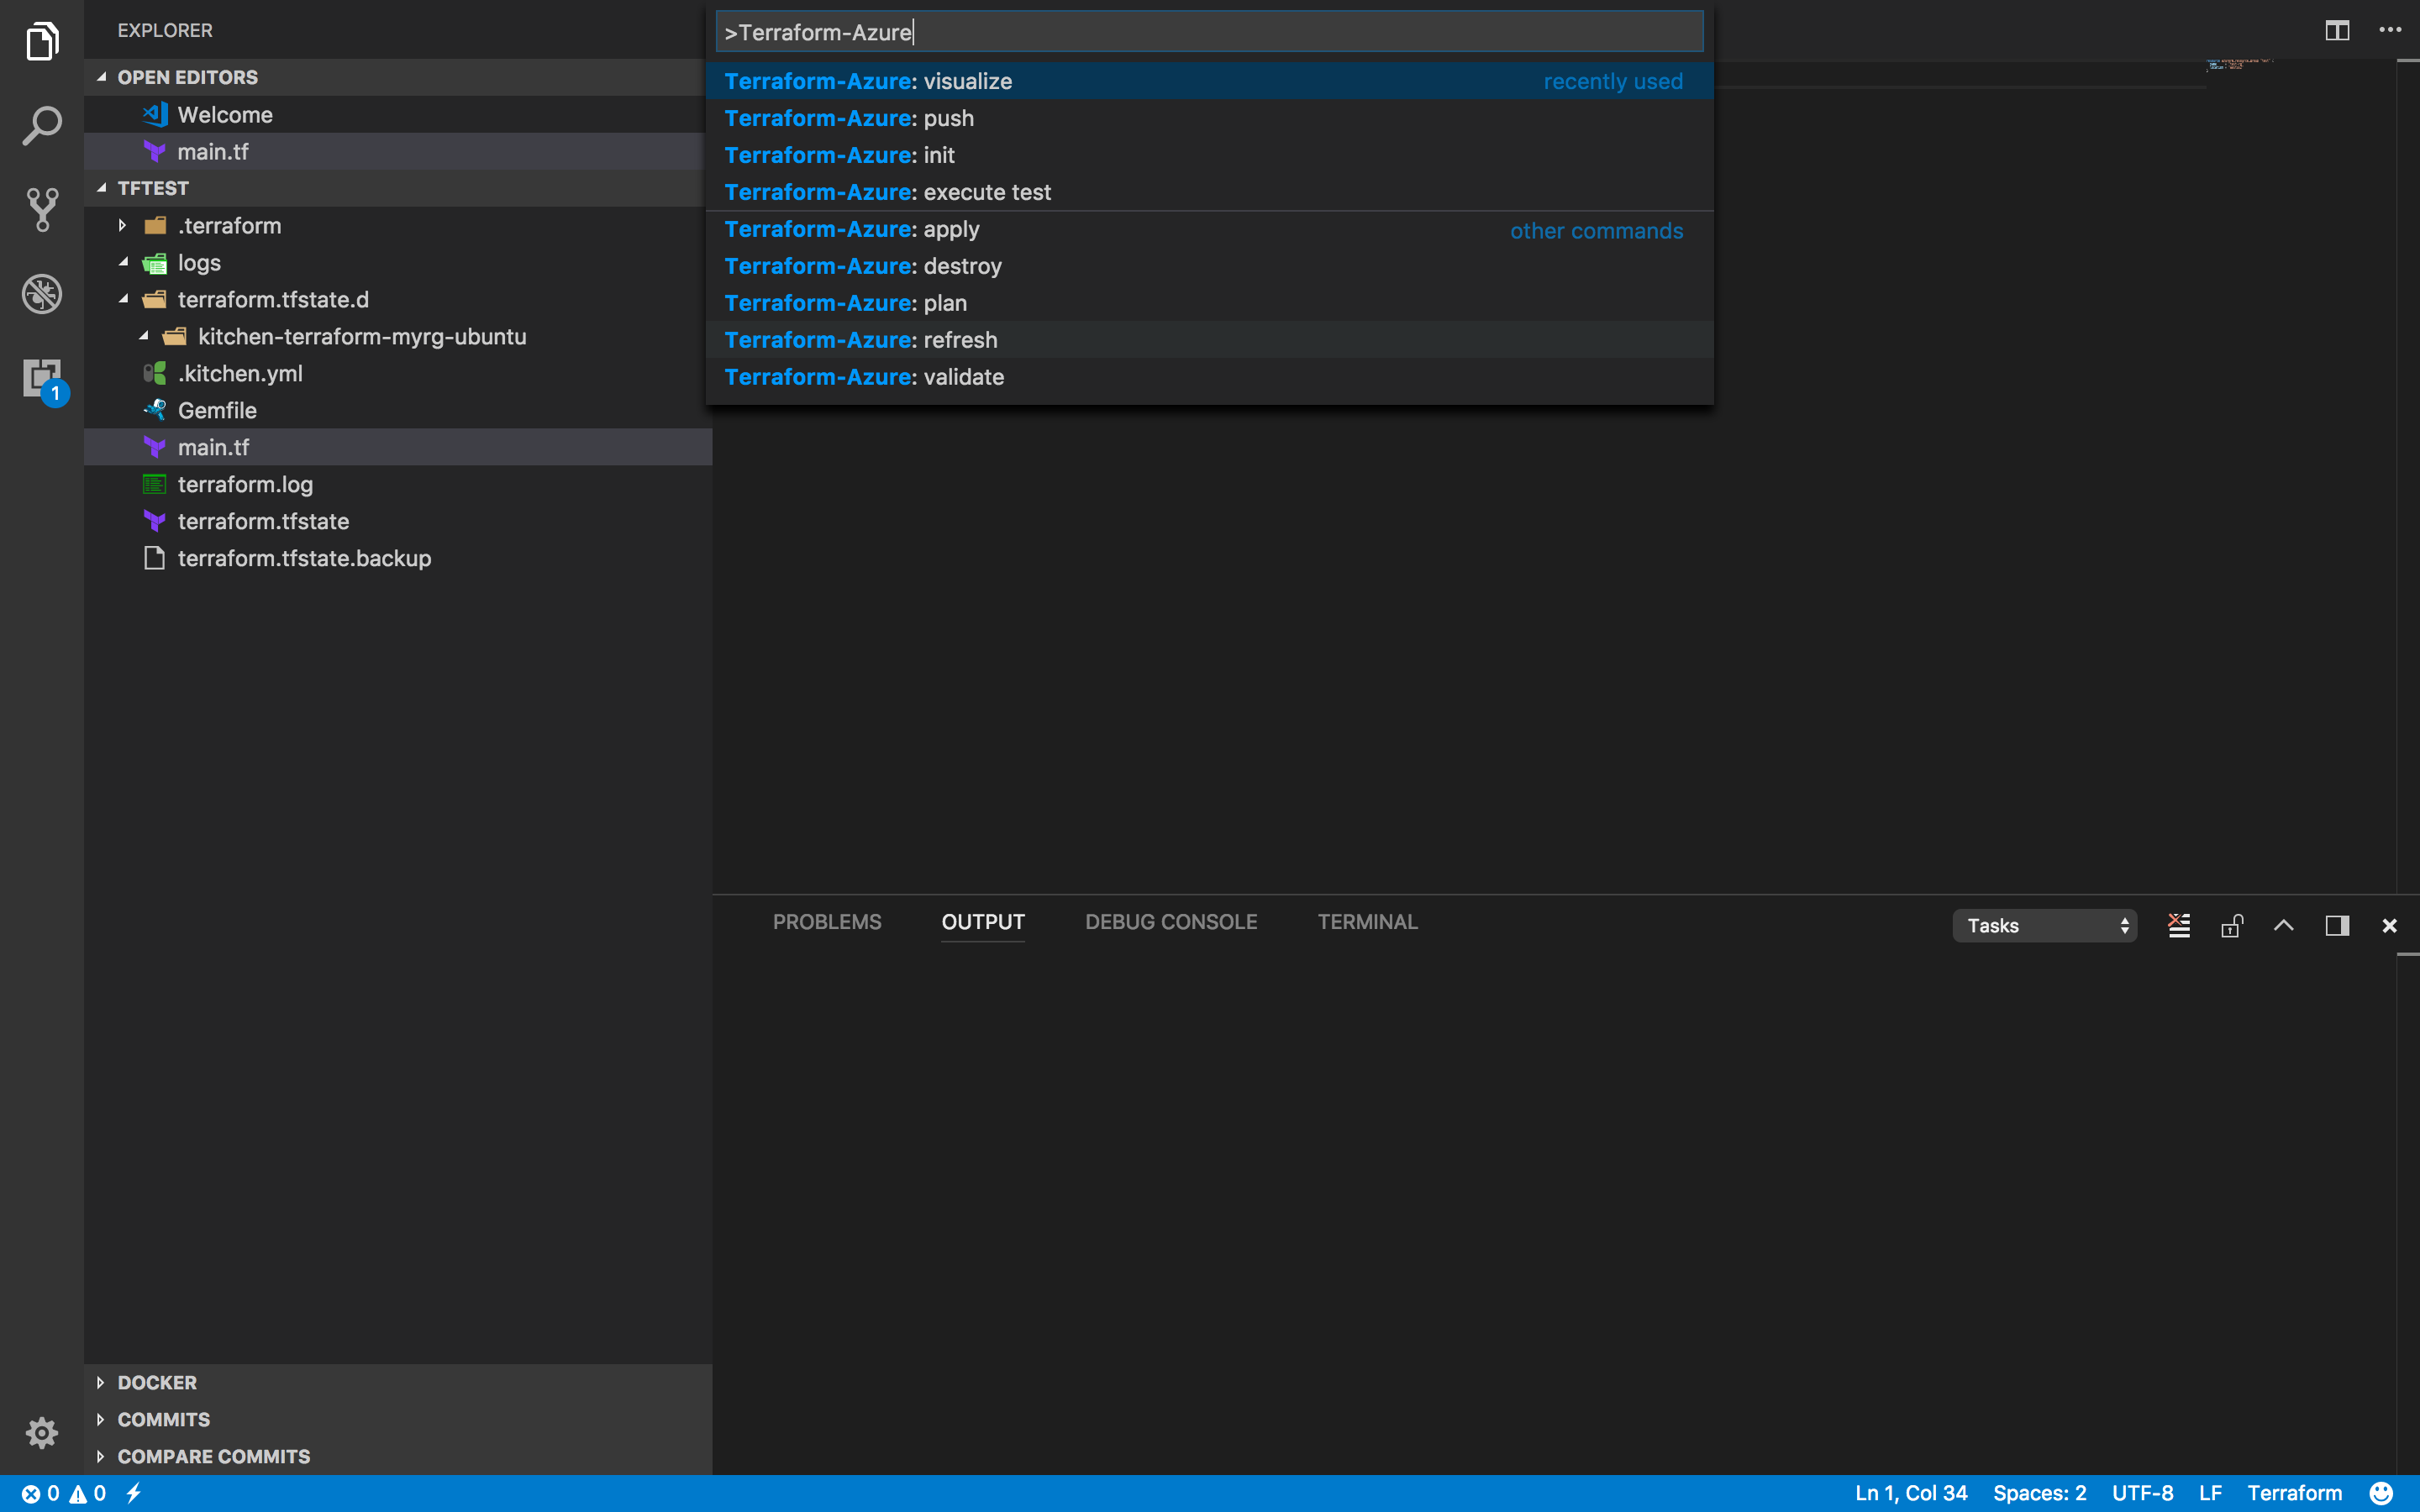Click the errors count in status bar
The width and height of the screenshot is (2420, 1512).
(41, 1493)
